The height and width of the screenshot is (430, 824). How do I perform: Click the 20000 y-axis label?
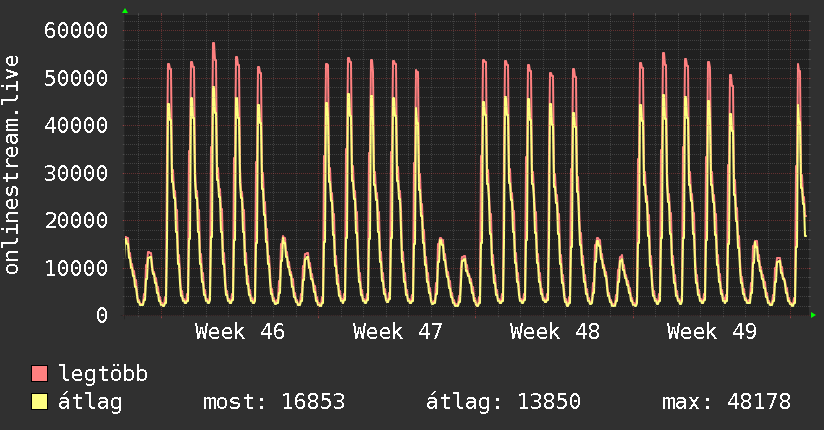point(76,221)
